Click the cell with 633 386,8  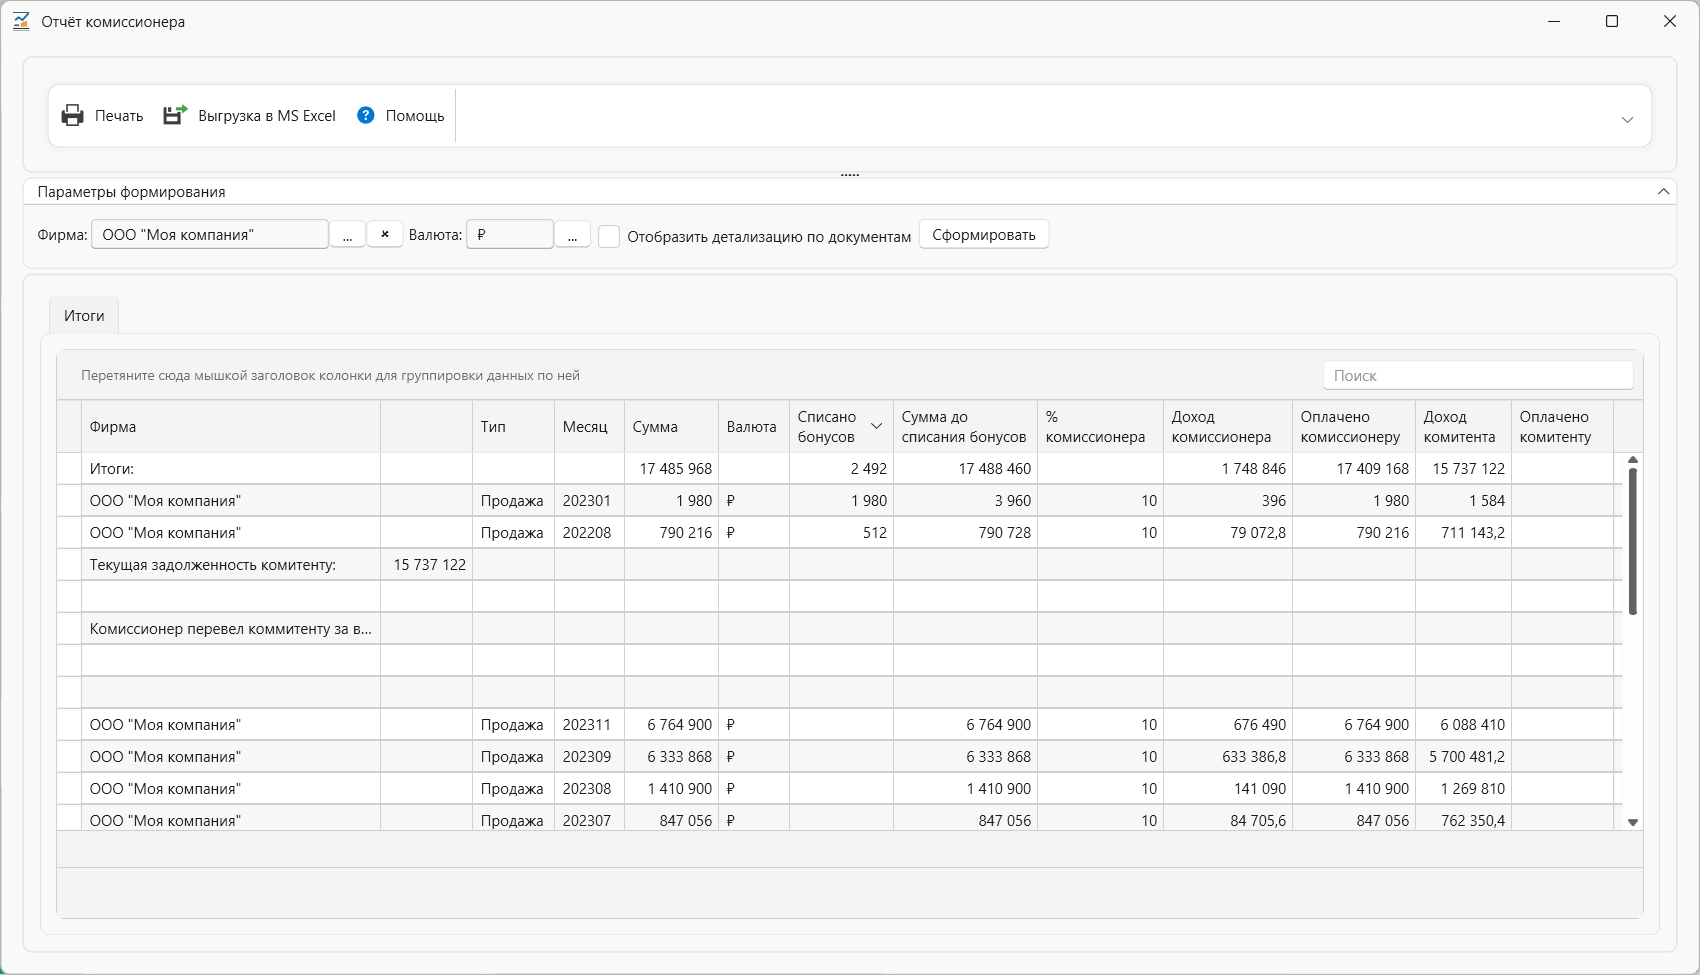(1228, 757)
